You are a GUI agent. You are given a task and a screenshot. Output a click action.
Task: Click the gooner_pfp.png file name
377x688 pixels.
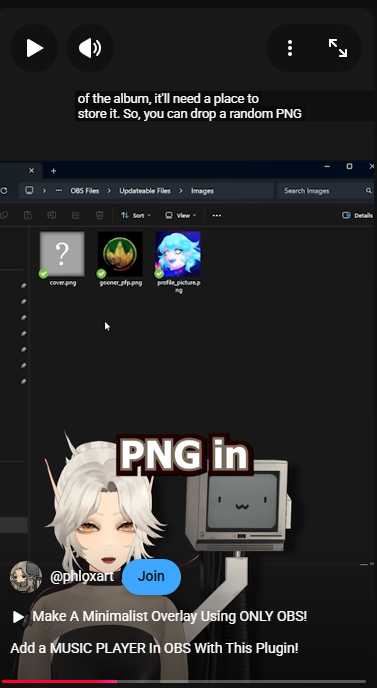pyautogui.click(x=121, y=283)
